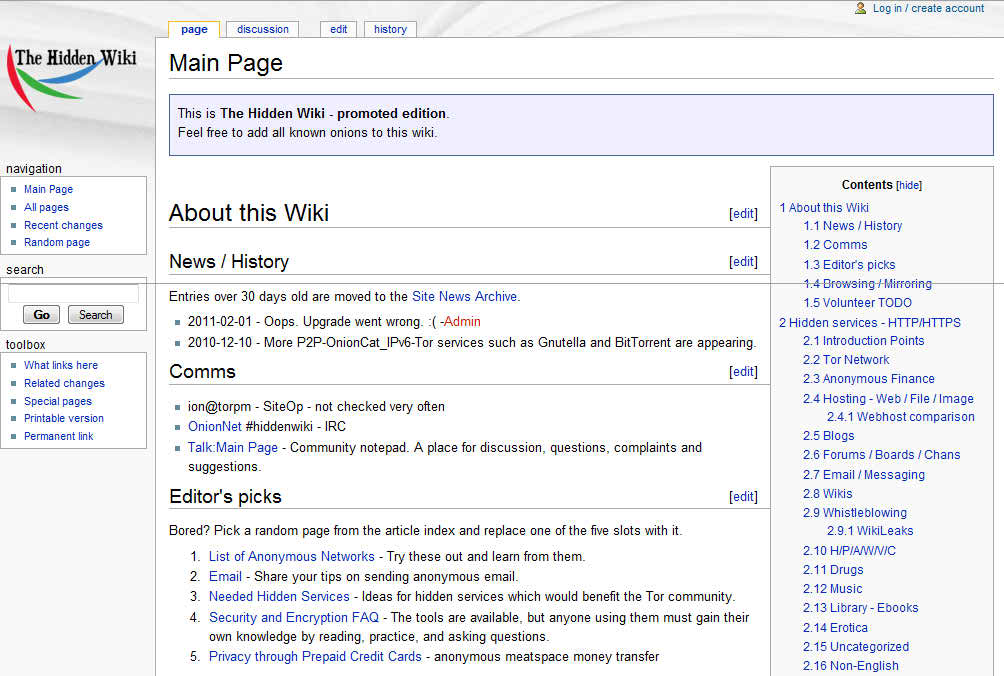Open Privacy through Prepaid Credit Cards
This screenshot has width=1004, height=676.
pos(315,657)
